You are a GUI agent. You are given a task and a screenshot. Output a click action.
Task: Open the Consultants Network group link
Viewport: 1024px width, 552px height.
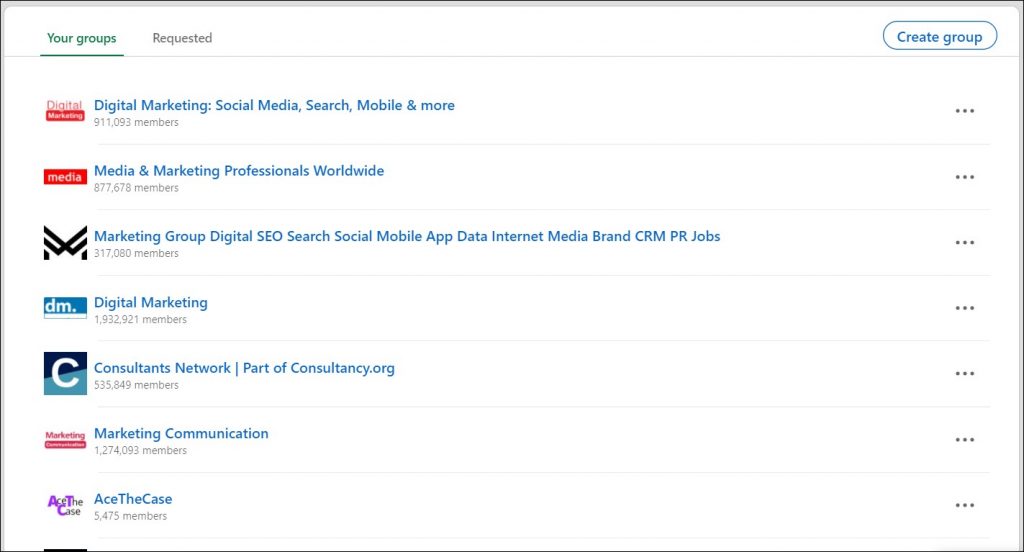click(x=244, y=368)
